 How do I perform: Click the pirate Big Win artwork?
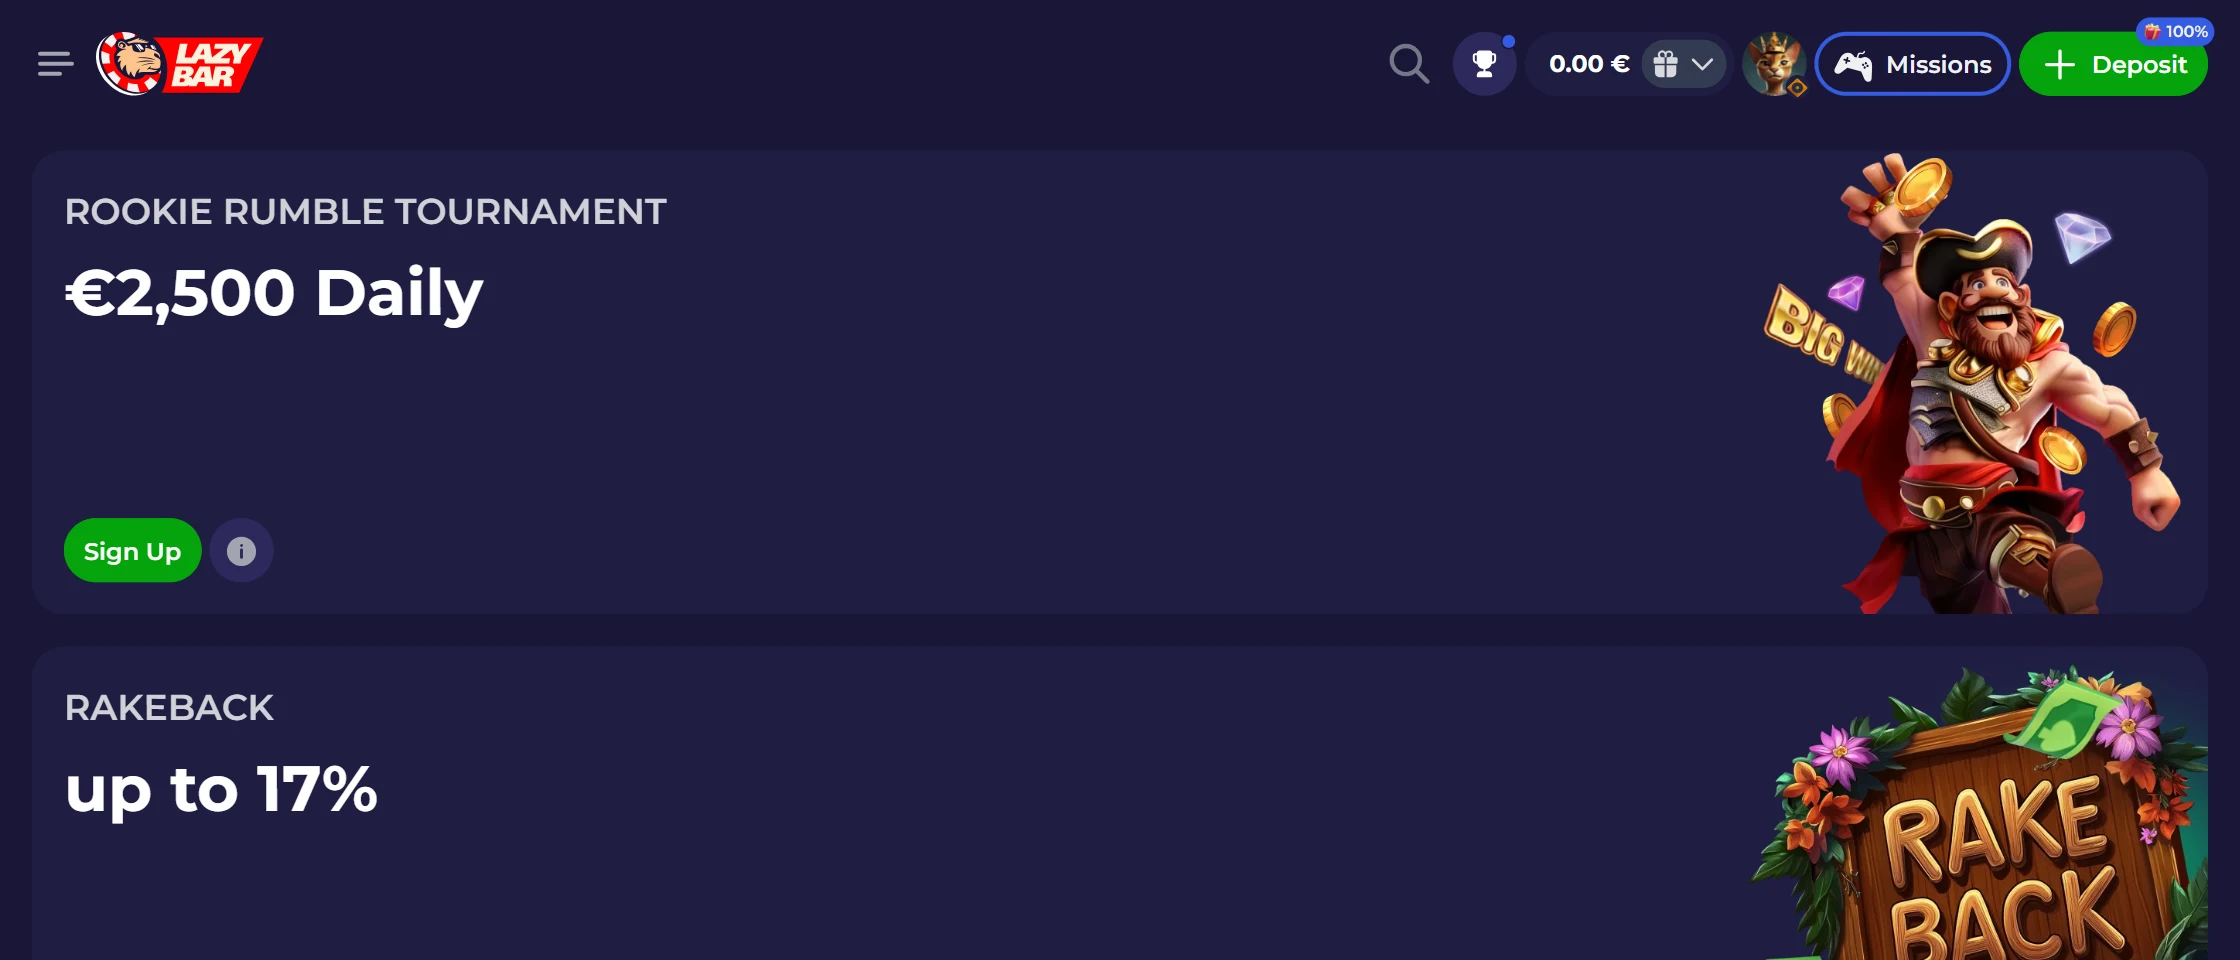(x=1970, y=390)
